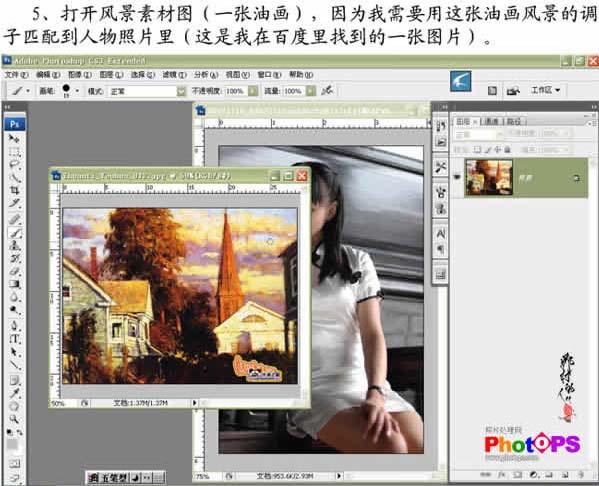Select the Magic Wand tool
Viewport: 599px width, 486px height.
[x=14, y=177]
